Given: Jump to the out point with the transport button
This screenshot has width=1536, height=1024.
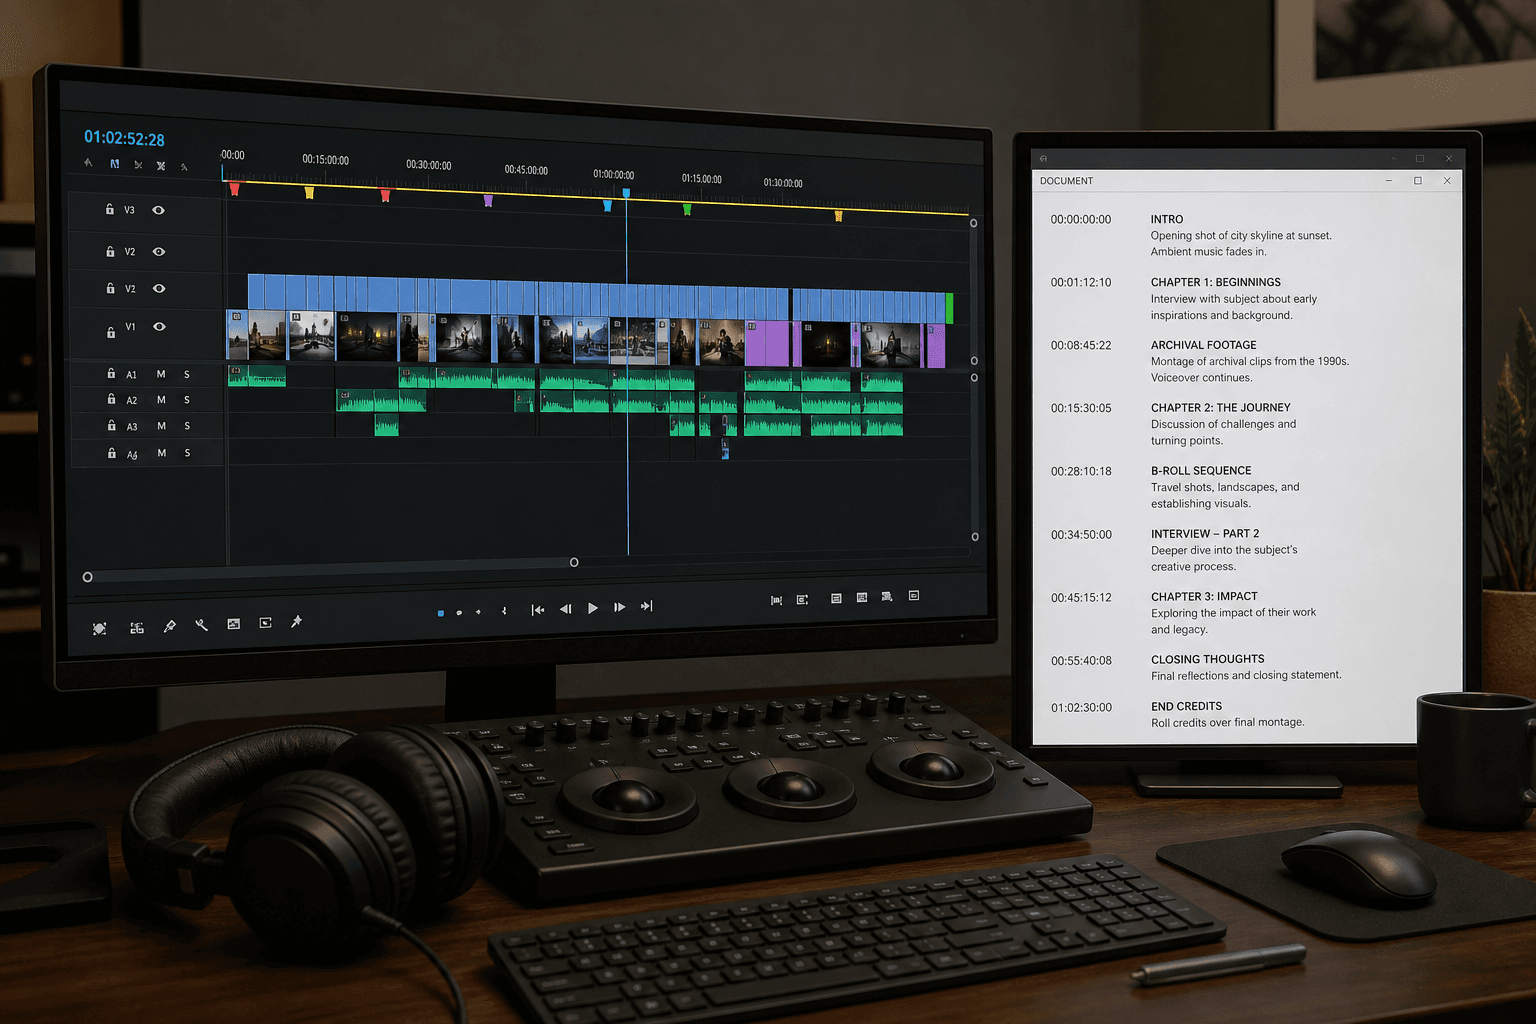Looking at the screenshot, I should pyautogui.click(x=647, y=606).
